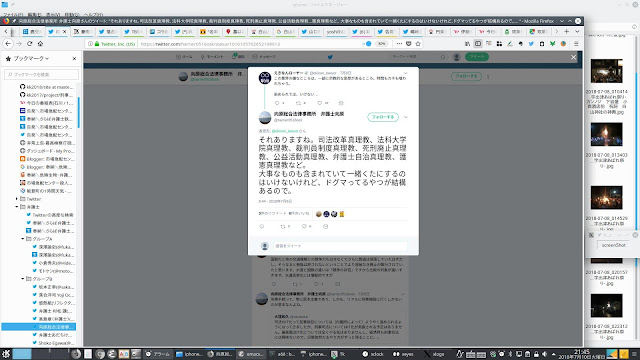The image size is (640, 360).
Task: Click the Firefox forward arrow
Action: pos(19,44)
